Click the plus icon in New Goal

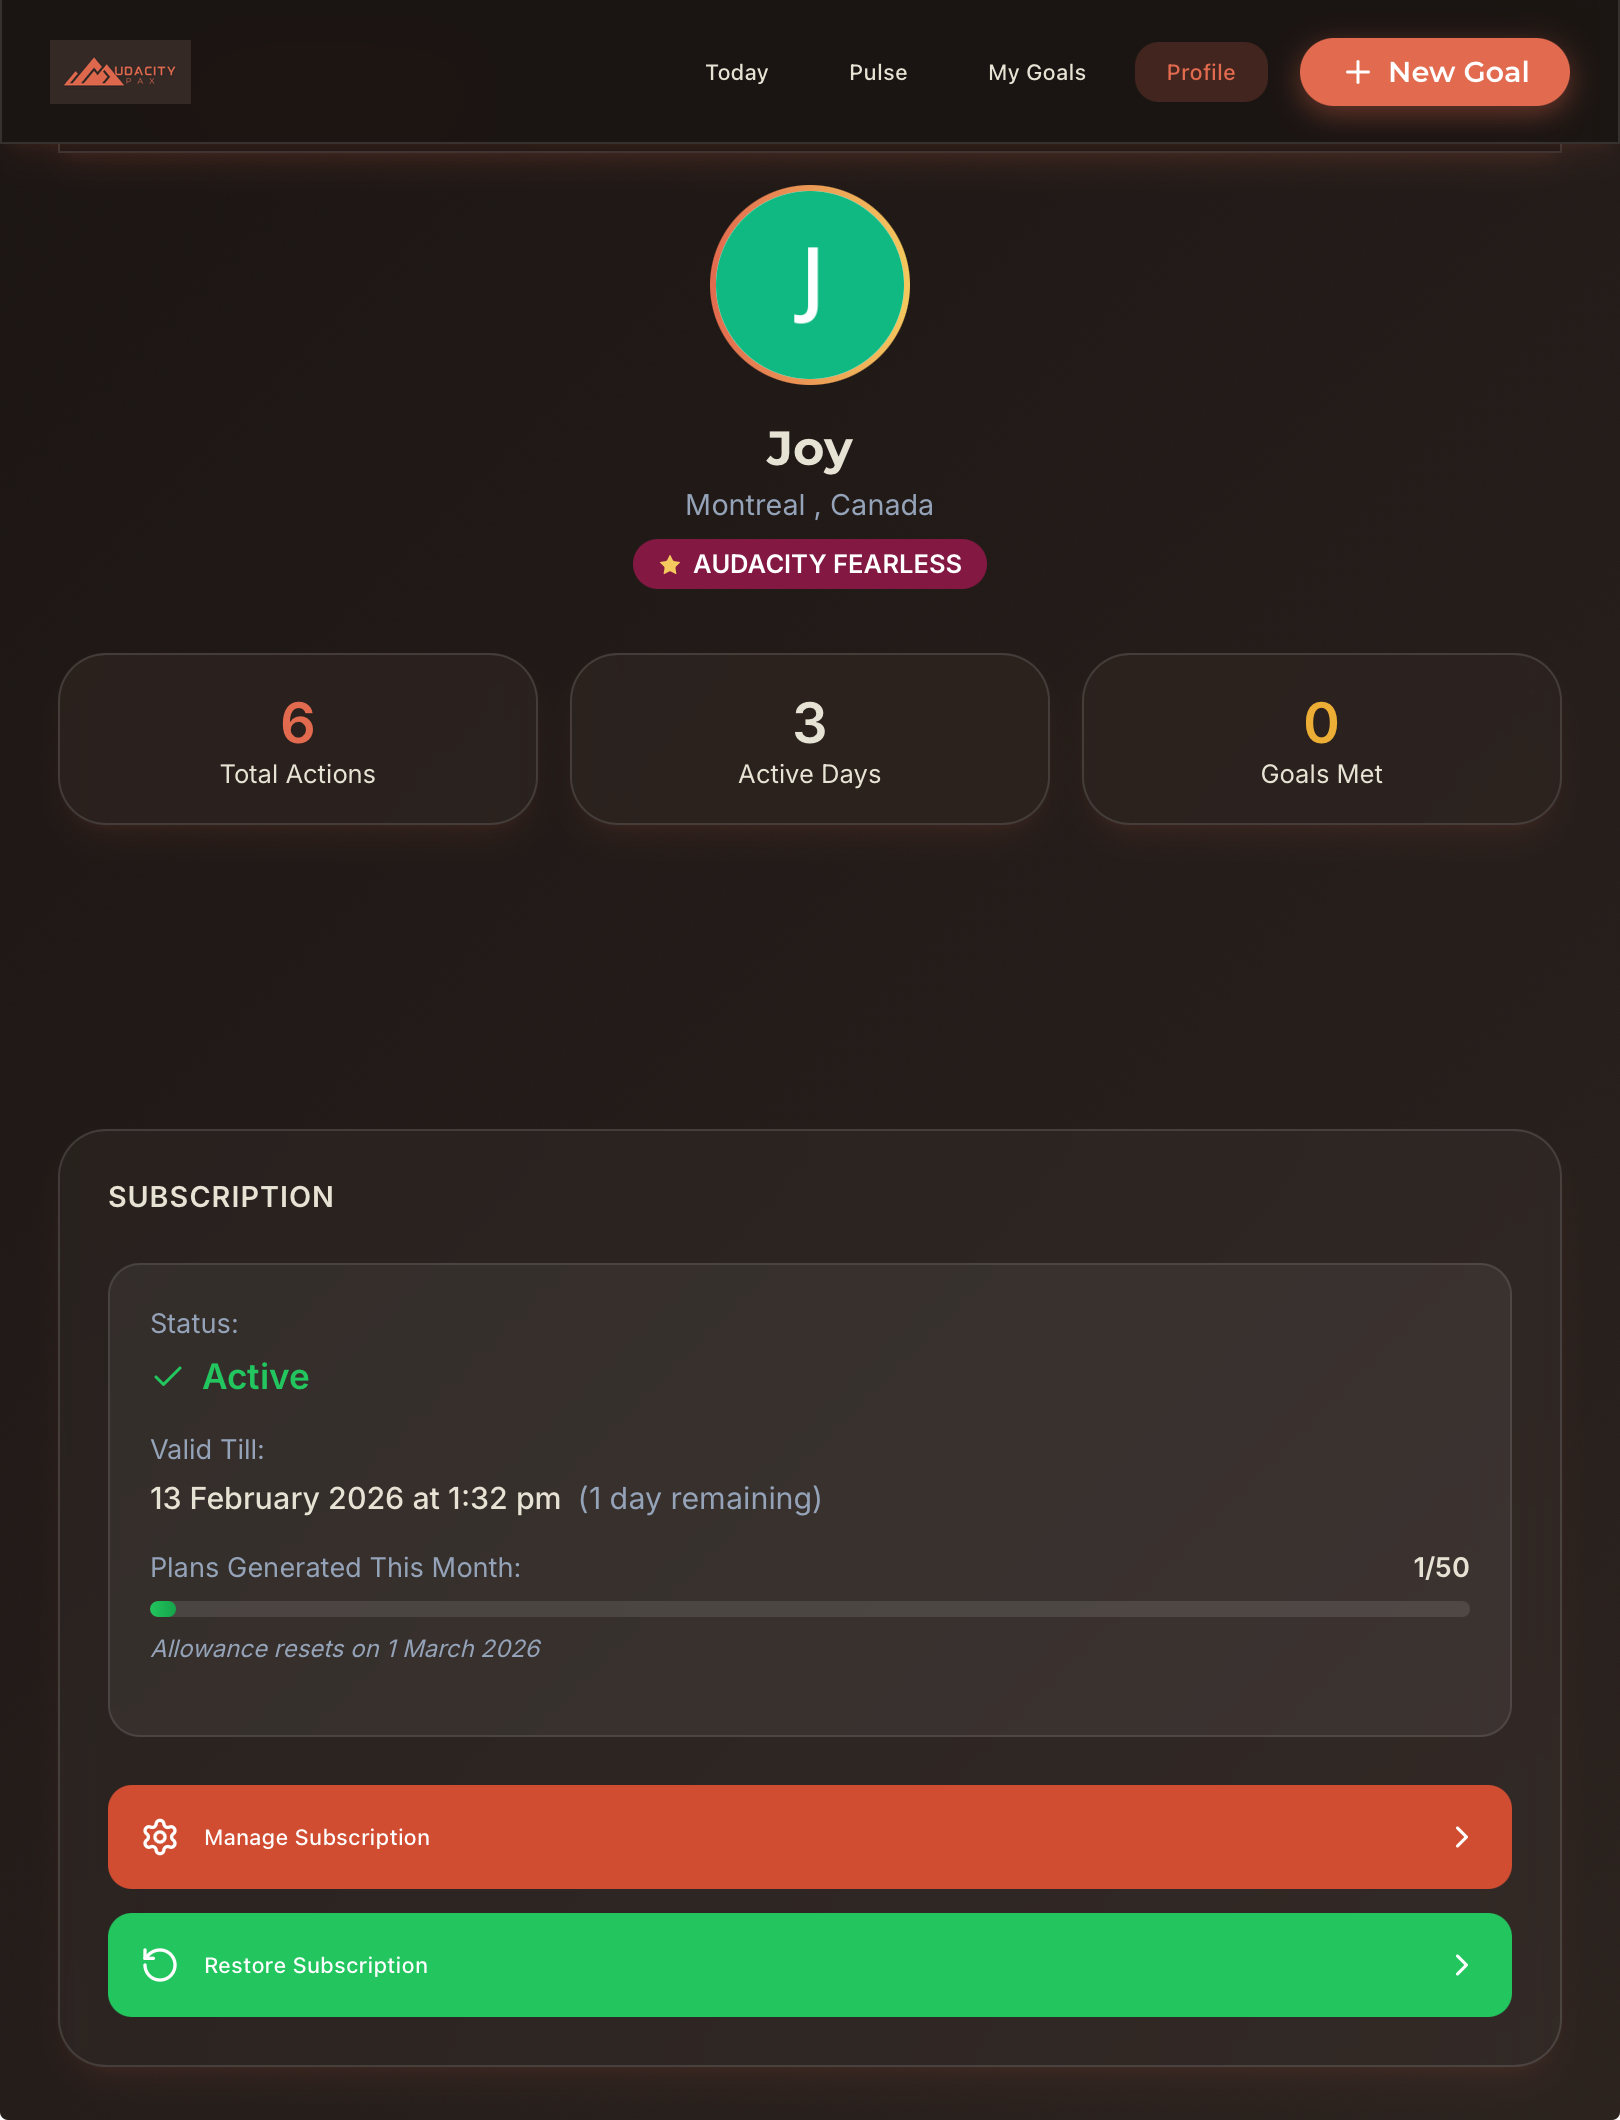tap(1357, 72)
